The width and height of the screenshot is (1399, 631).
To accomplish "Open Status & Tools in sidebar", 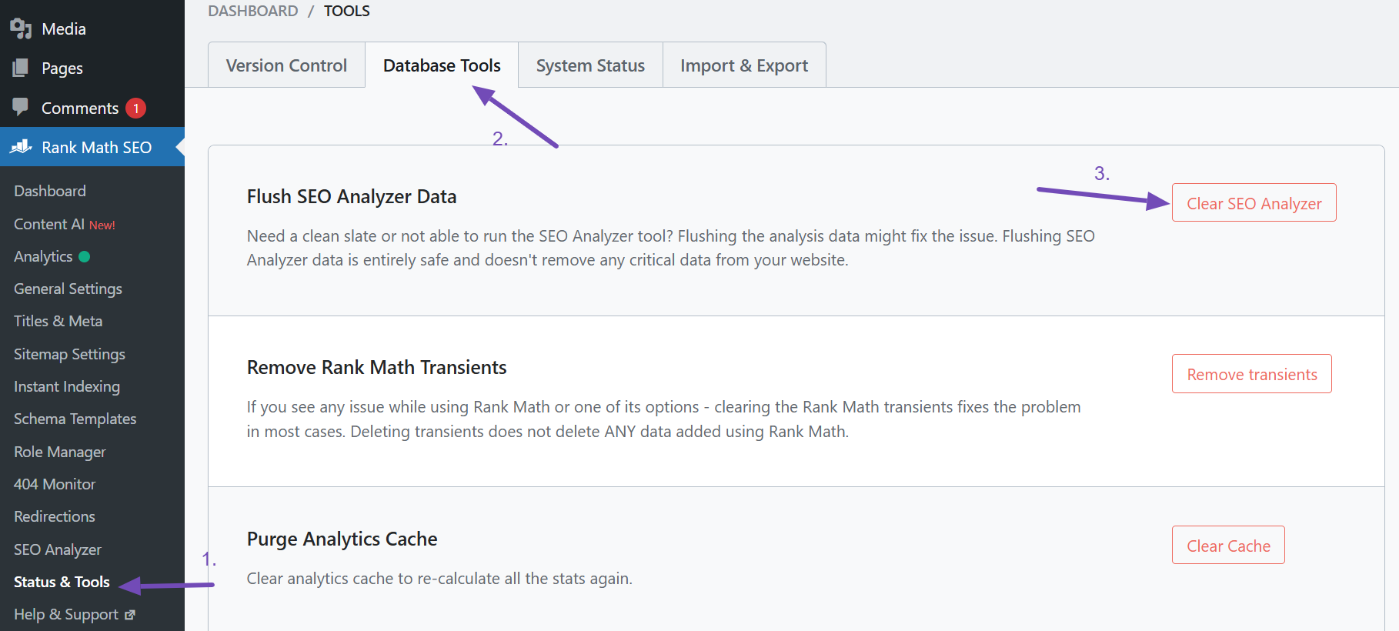I will tap(62, 582).
